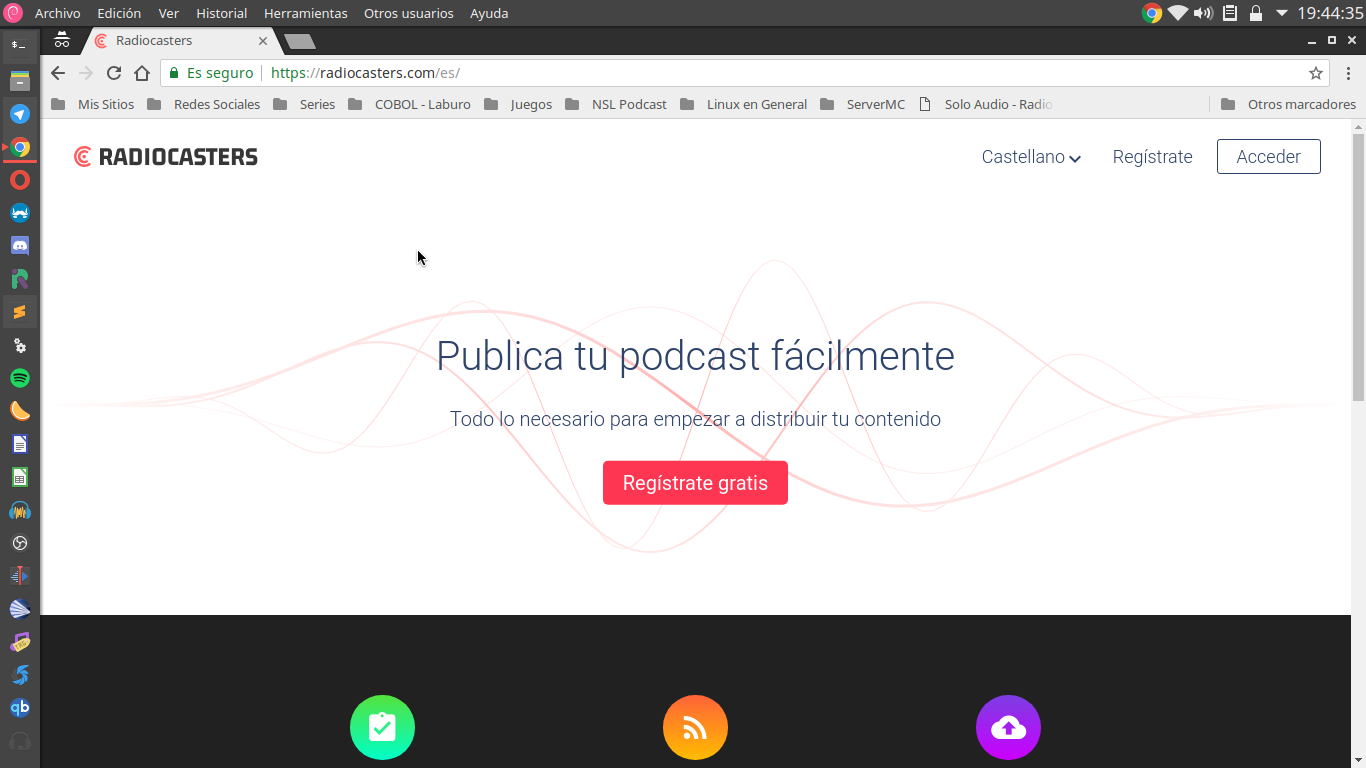Open the Castellano language dropdown

[1031, 157]
